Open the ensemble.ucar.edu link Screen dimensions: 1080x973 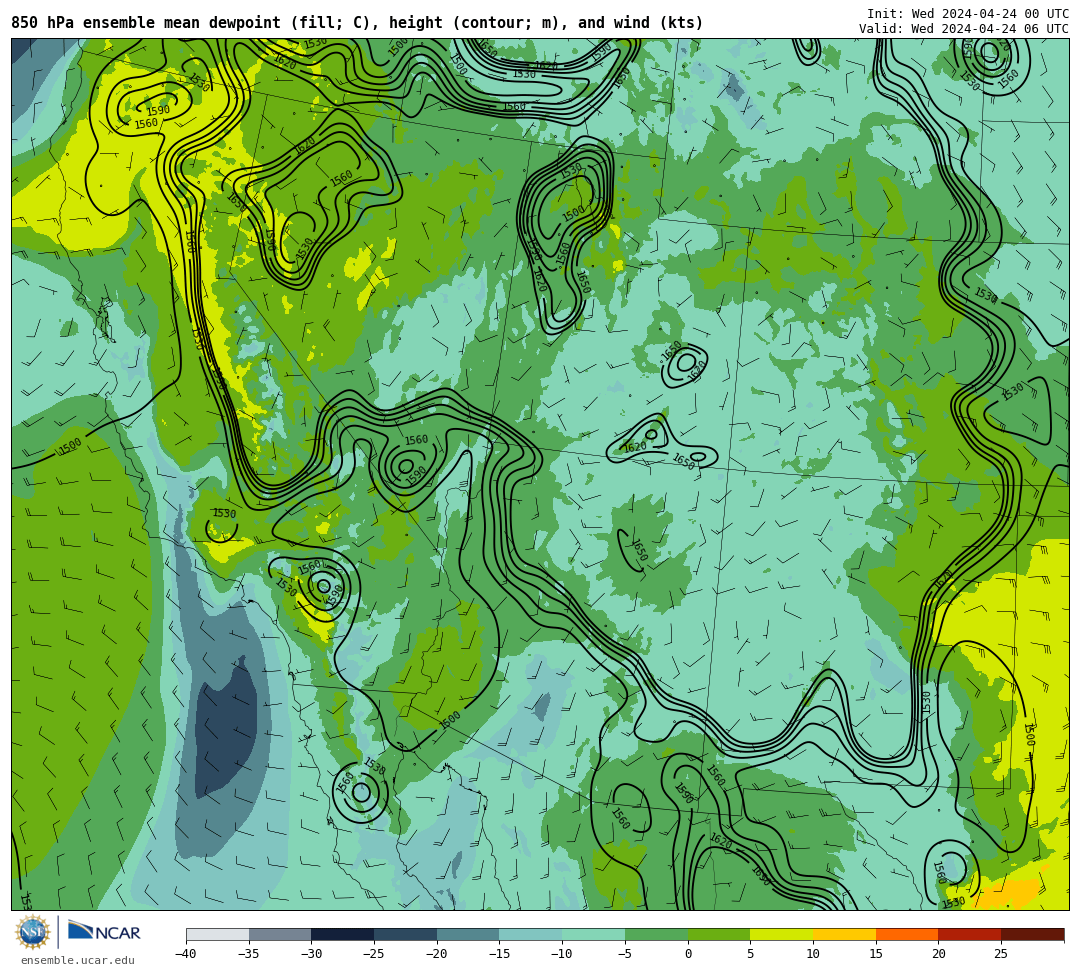point(78,960)
